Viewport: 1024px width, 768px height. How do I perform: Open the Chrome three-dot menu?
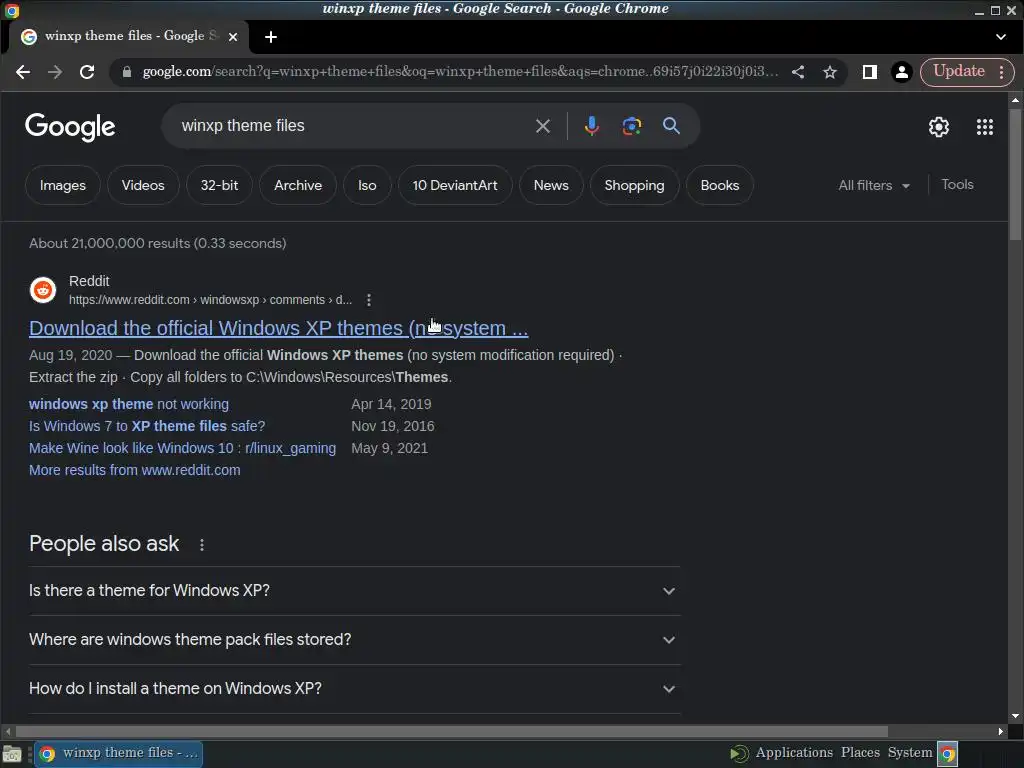pyautogui.click(x=1001, y=72)
